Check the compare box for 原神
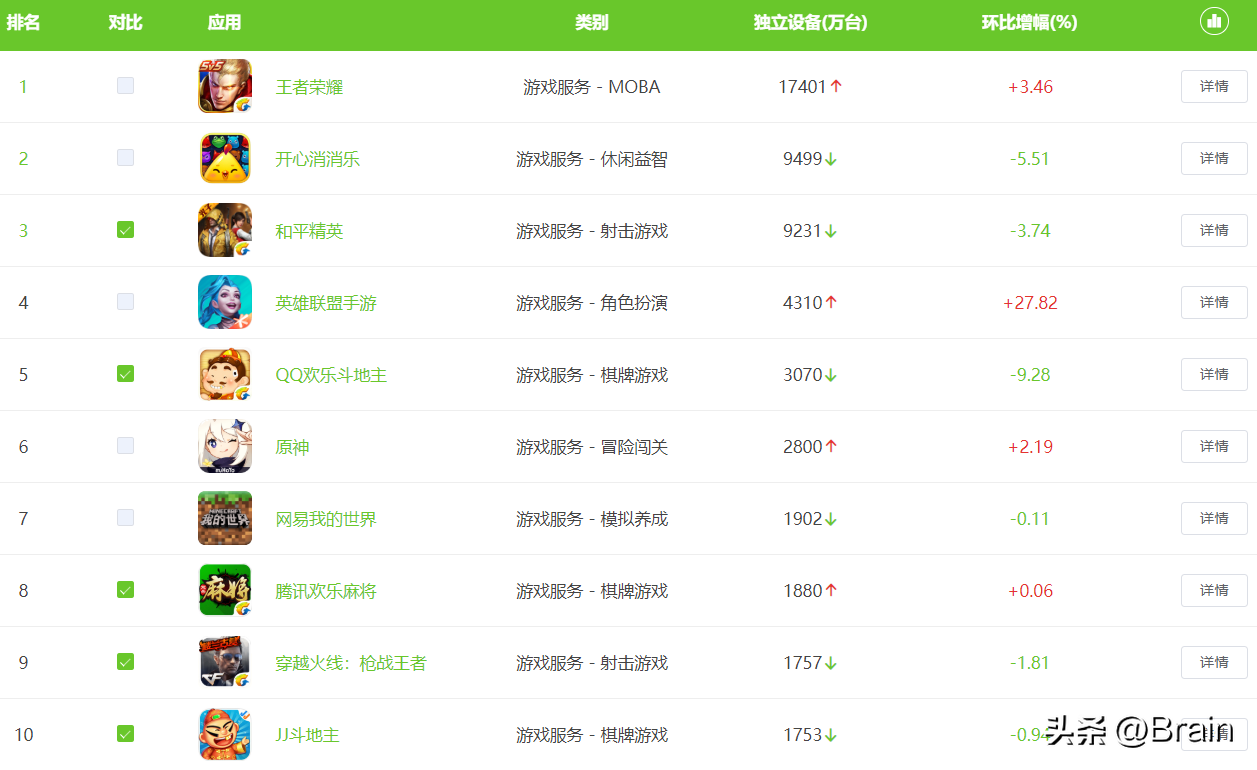1257x770 pixels. coord(125,446)
